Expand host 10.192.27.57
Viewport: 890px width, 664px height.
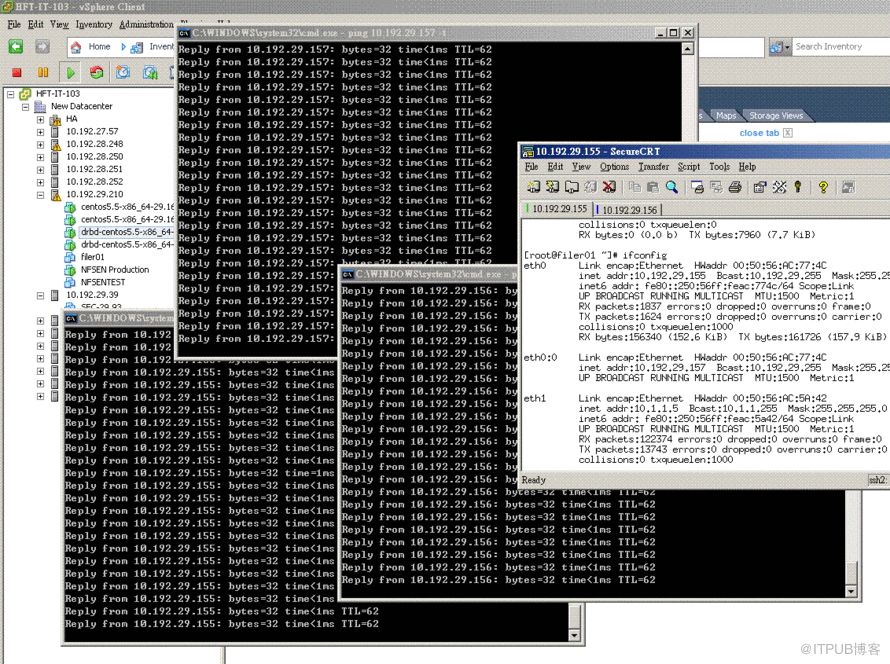40,132
